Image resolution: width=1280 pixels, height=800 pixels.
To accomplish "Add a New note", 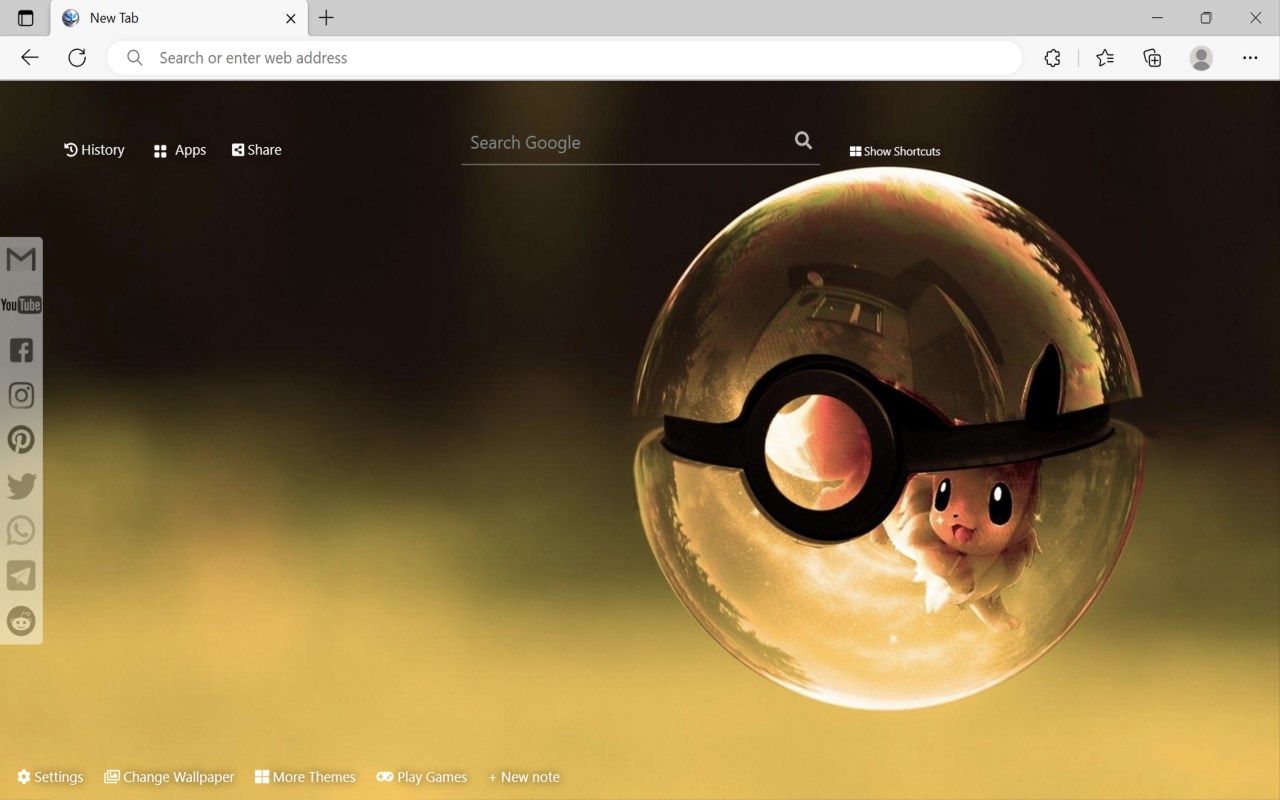I will tap(524, 777).
